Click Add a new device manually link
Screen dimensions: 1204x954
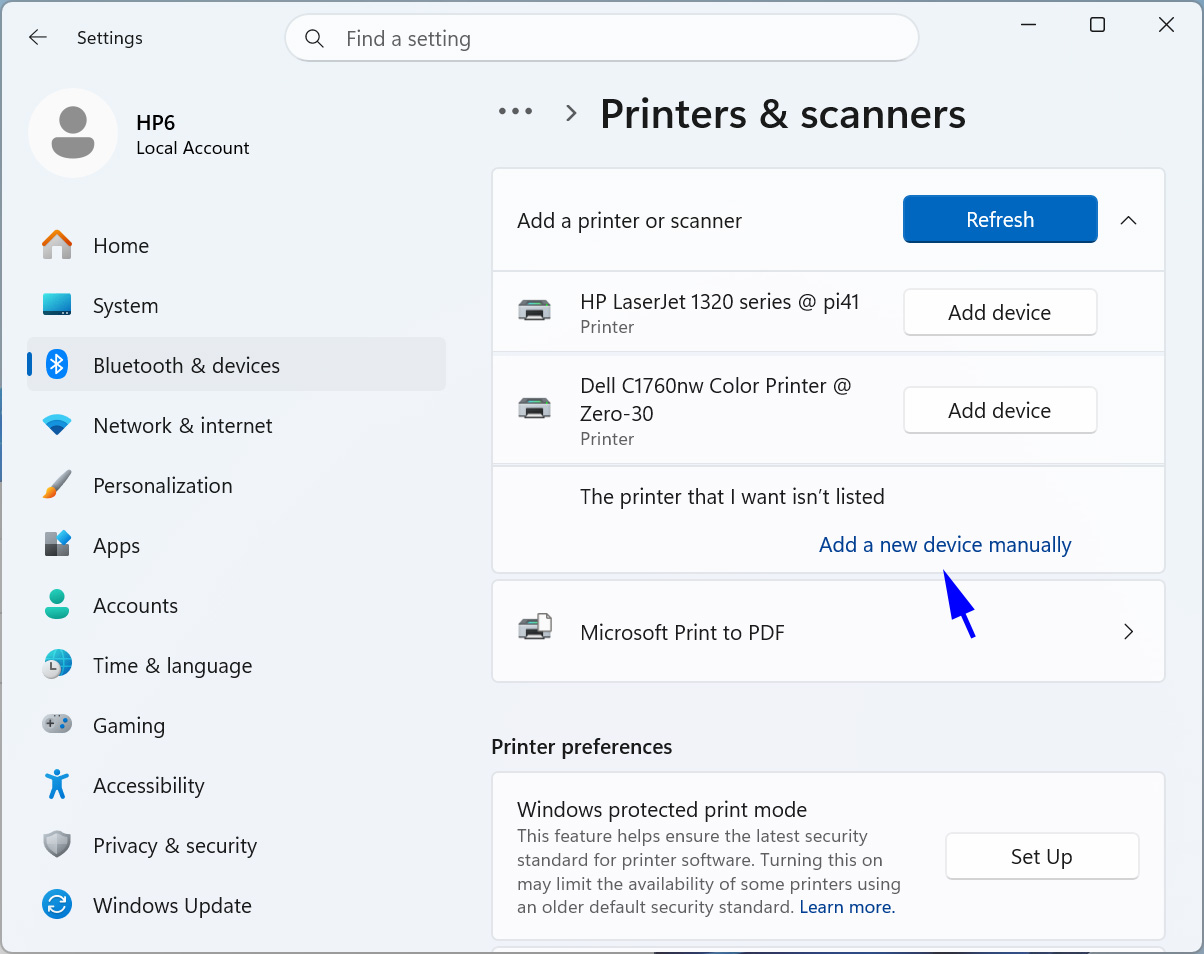(x=944, y=545)
